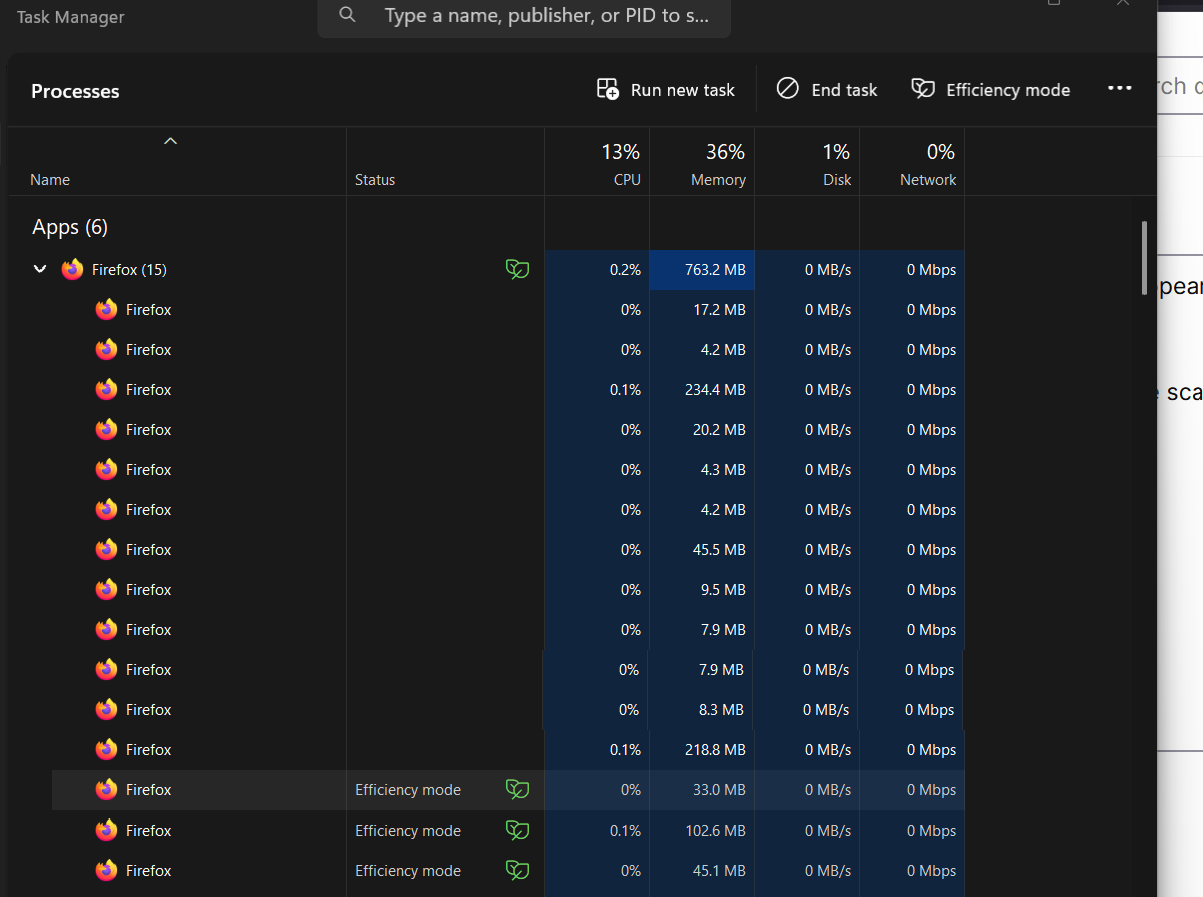
Task: Open the three-dot more options menu
Action: (1119, 89)
